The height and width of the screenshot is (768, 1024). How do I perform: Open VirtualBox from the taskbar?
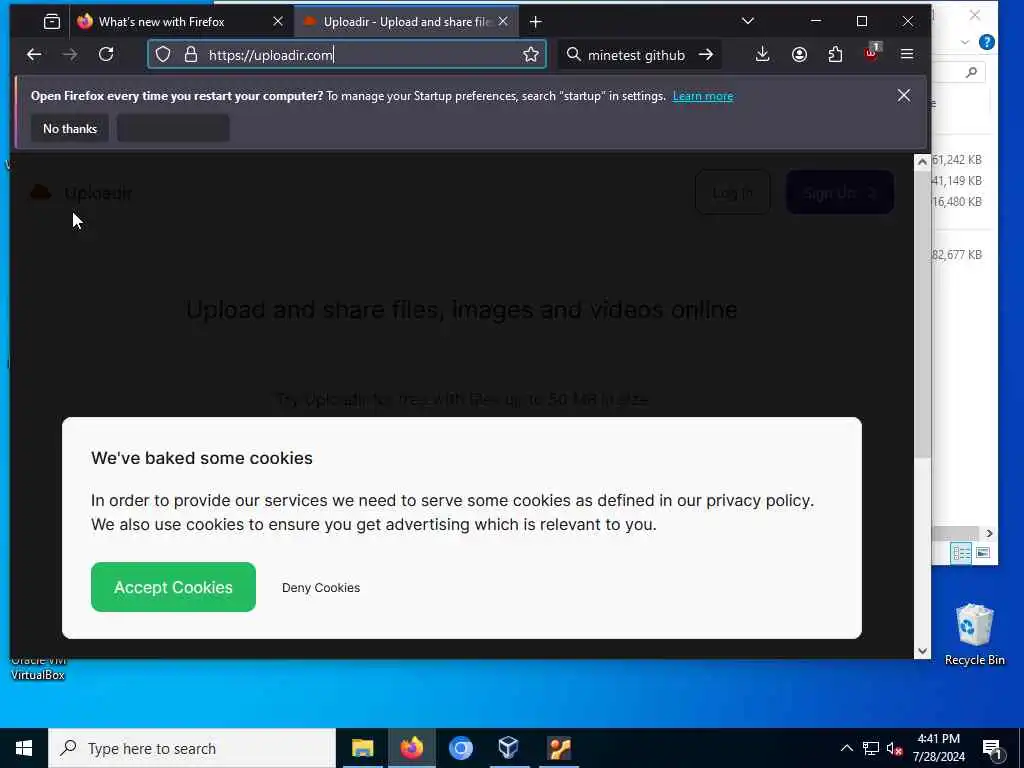tap(509, 748)
